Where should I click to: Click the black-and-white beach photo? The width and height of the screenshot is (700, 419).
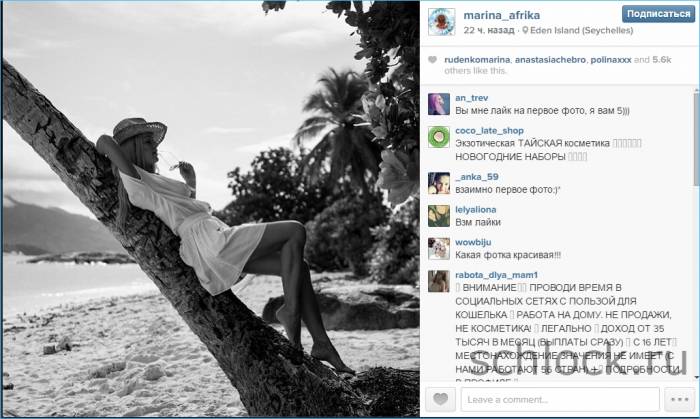point(211,209)
